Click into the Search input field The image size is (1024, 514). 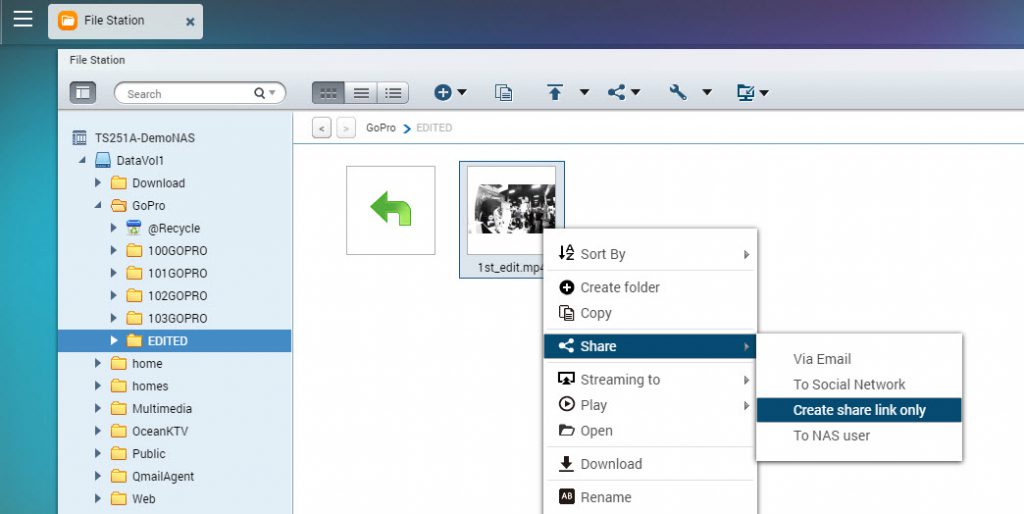185,94
